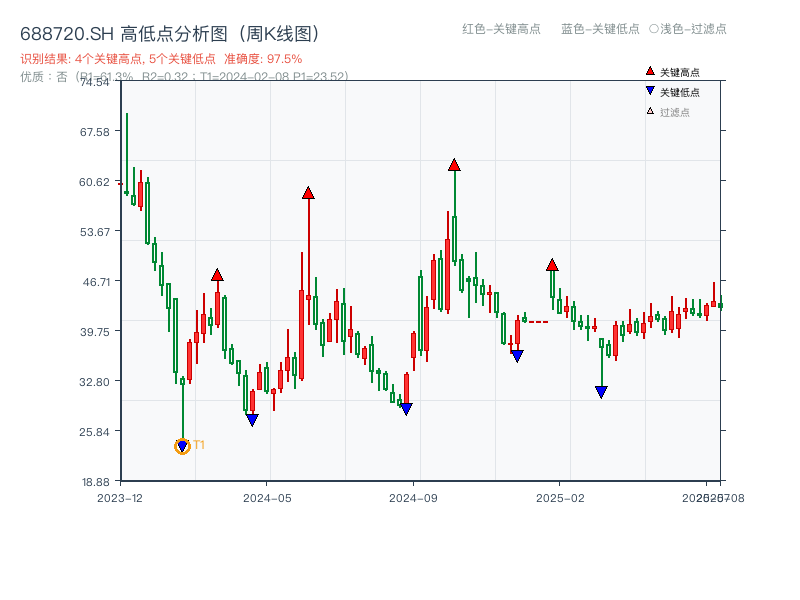Select the blue triangle marker below 2024-09
Viewport: 800px width, 600px height.
(x=406, y=408)
